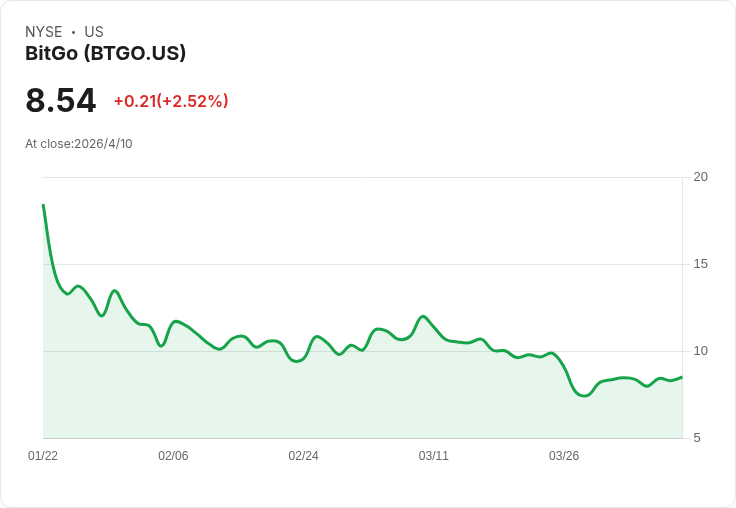
Task: Click the At close 2026/4/10 timestamp
Action: click(79, 144)
